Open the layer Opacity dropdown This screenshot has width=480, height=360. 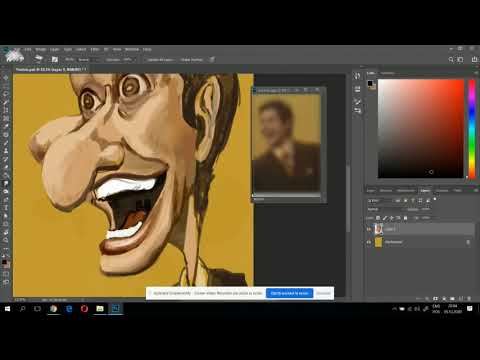pos(426,209)
